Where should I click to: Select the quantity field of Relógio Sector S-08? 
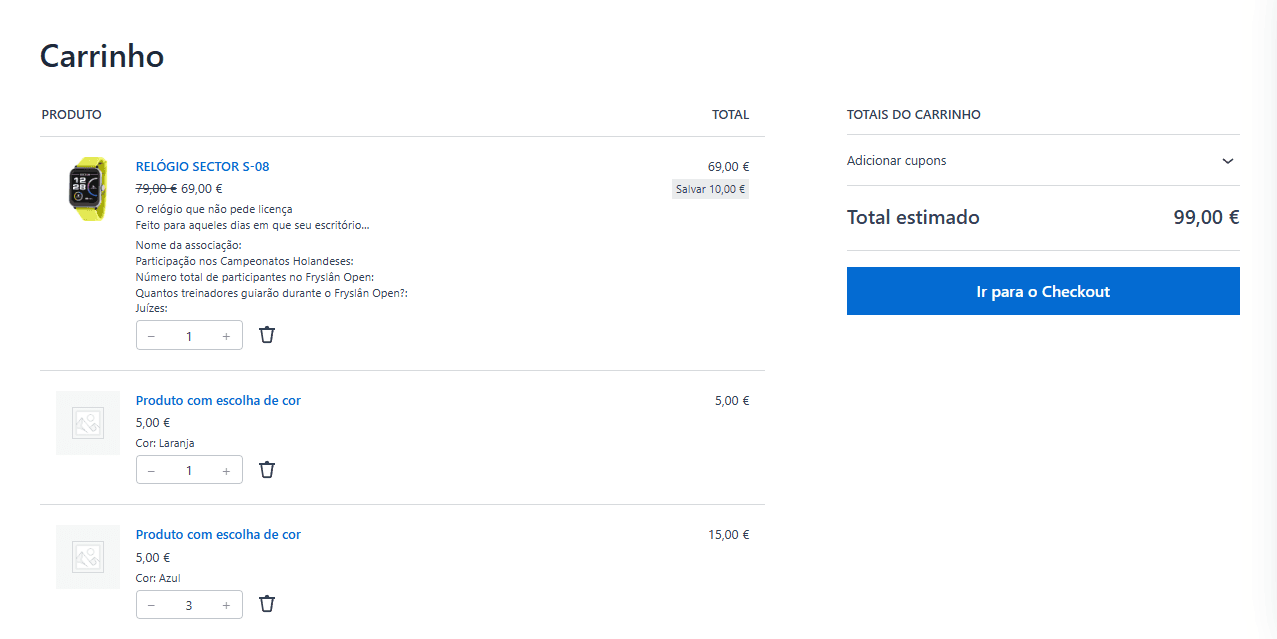point(189,334)
